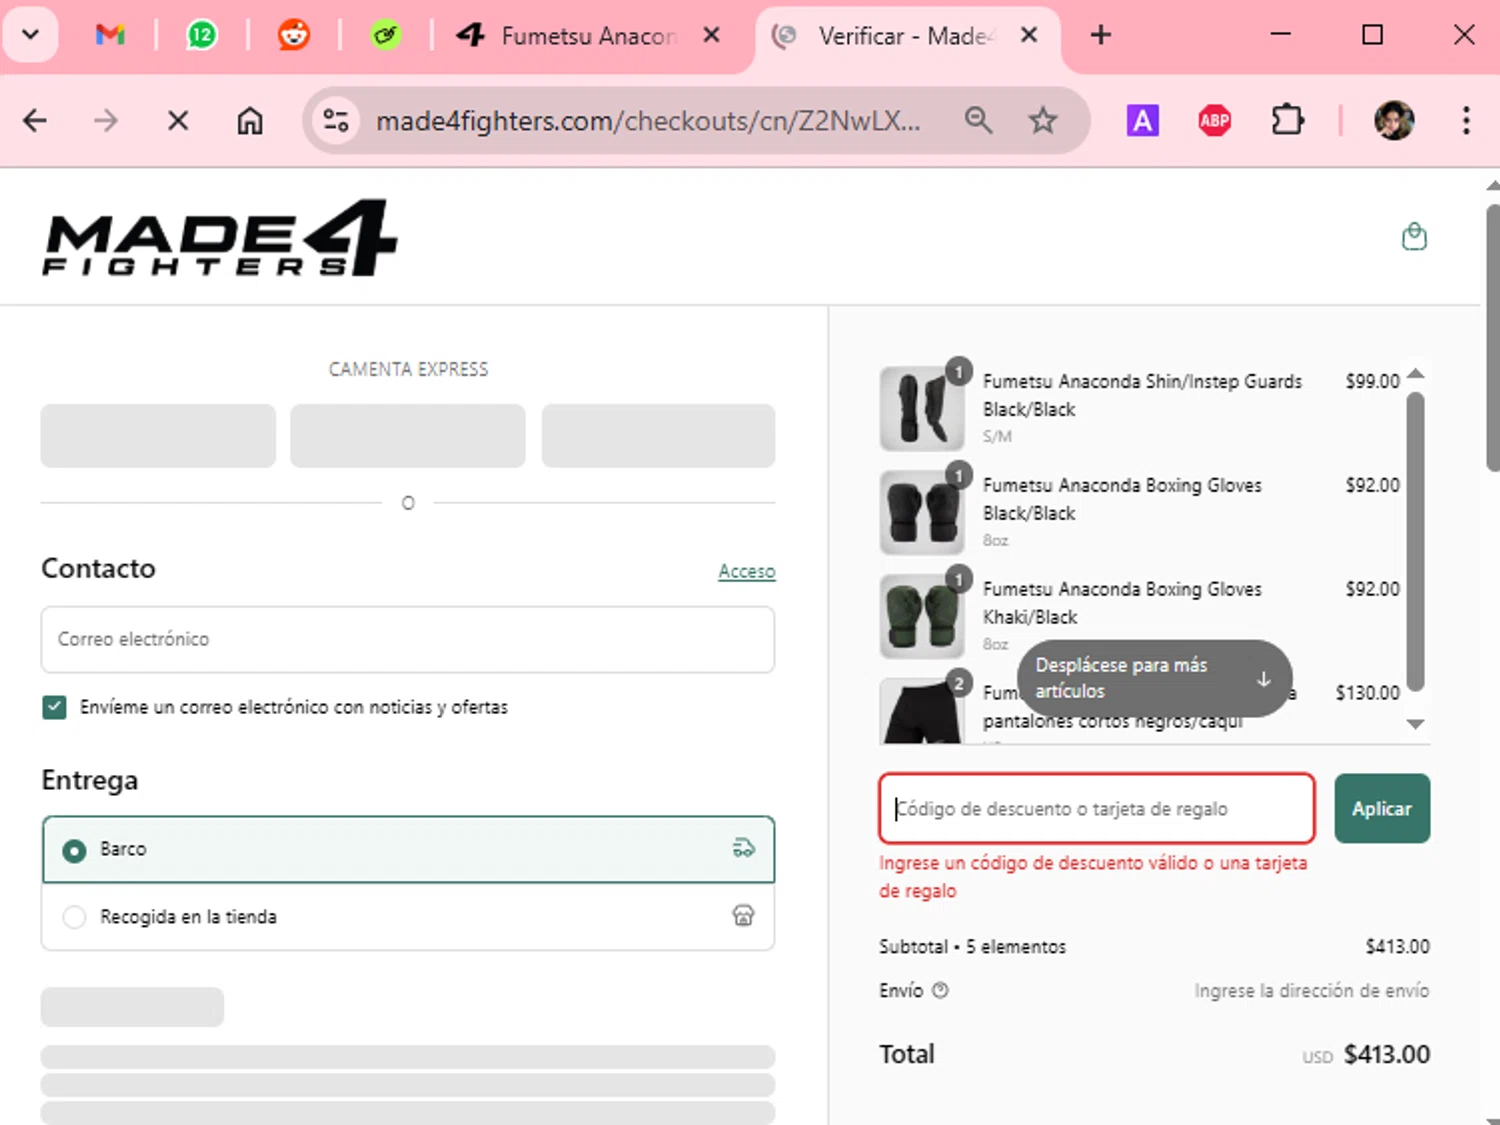Screen dimensions: 1500x1125
Task: Select Recogida en la tienda option
Action: [x=408, y=916]
